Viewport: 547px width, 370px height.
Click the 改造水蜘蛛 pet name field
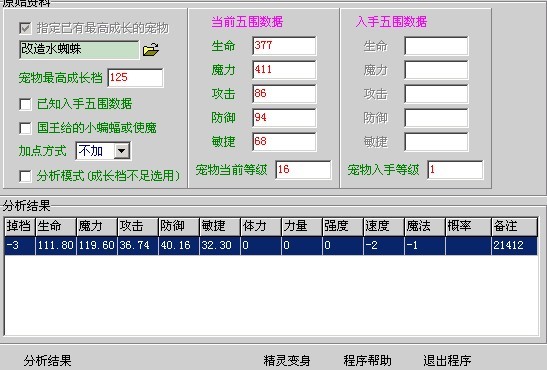79,50
